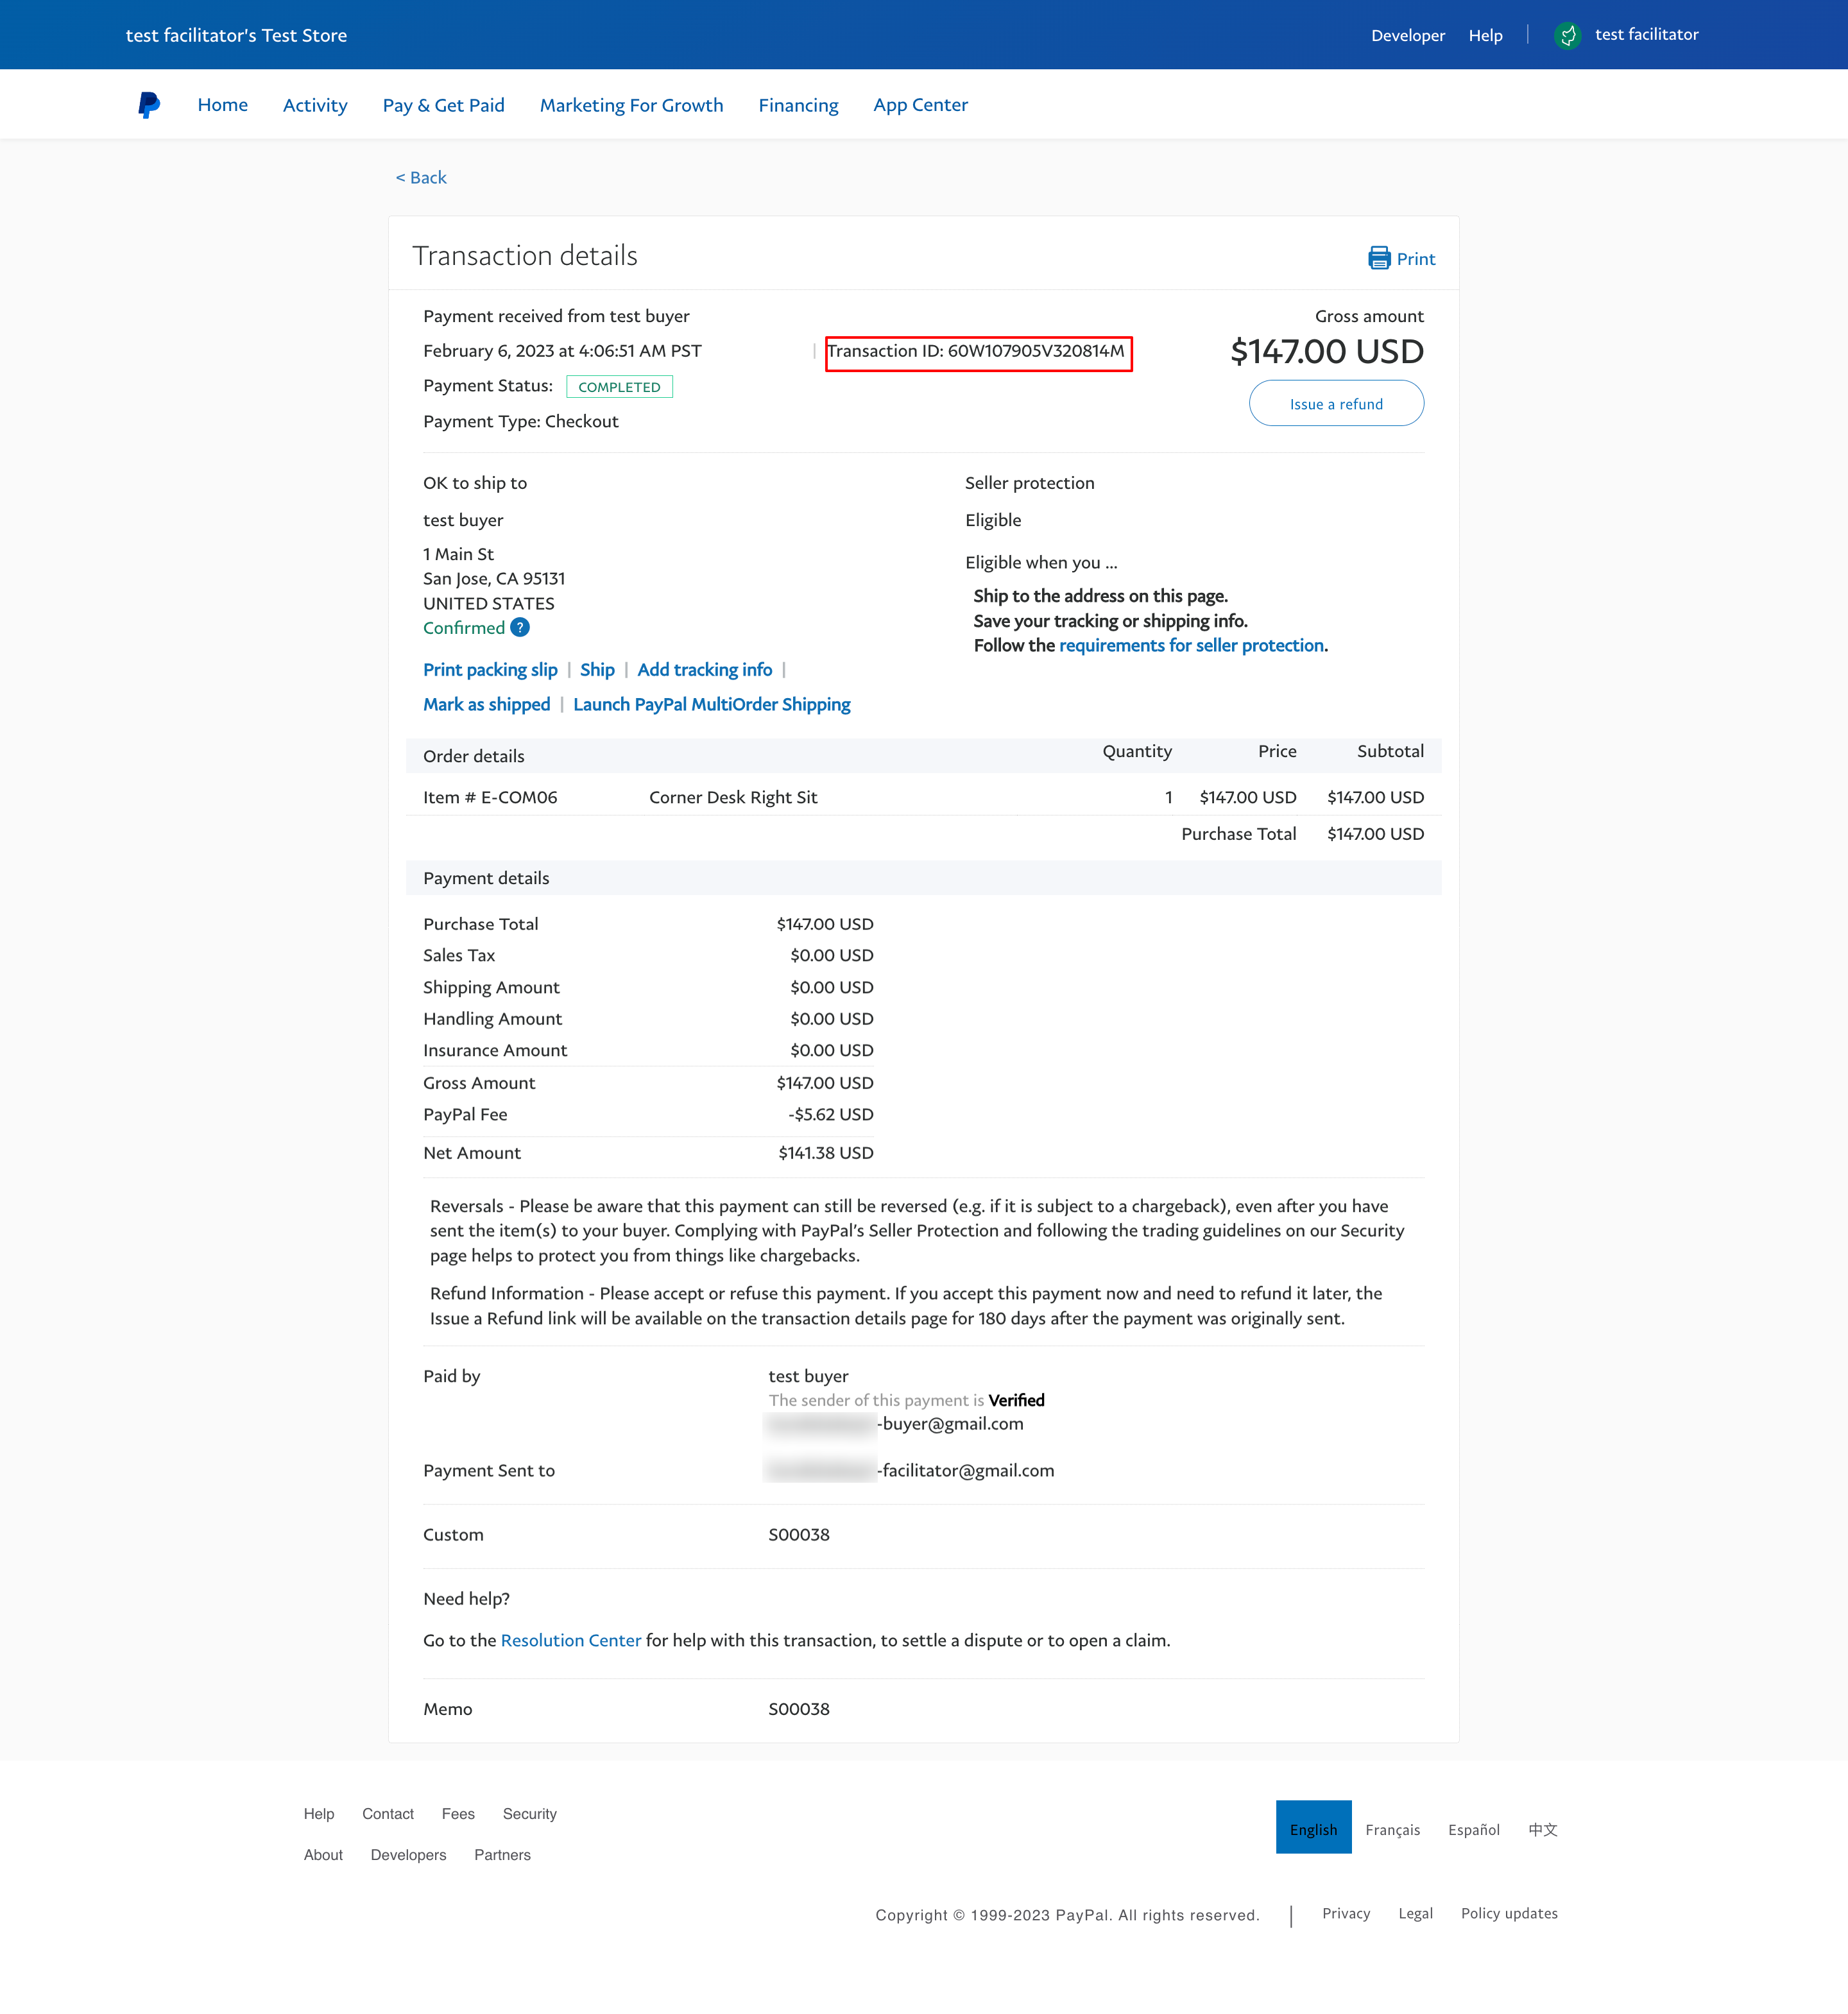Open the footer Developers link
Screen dimensions: 1848x2014
pyautogui.click(x=408, y=1855)
